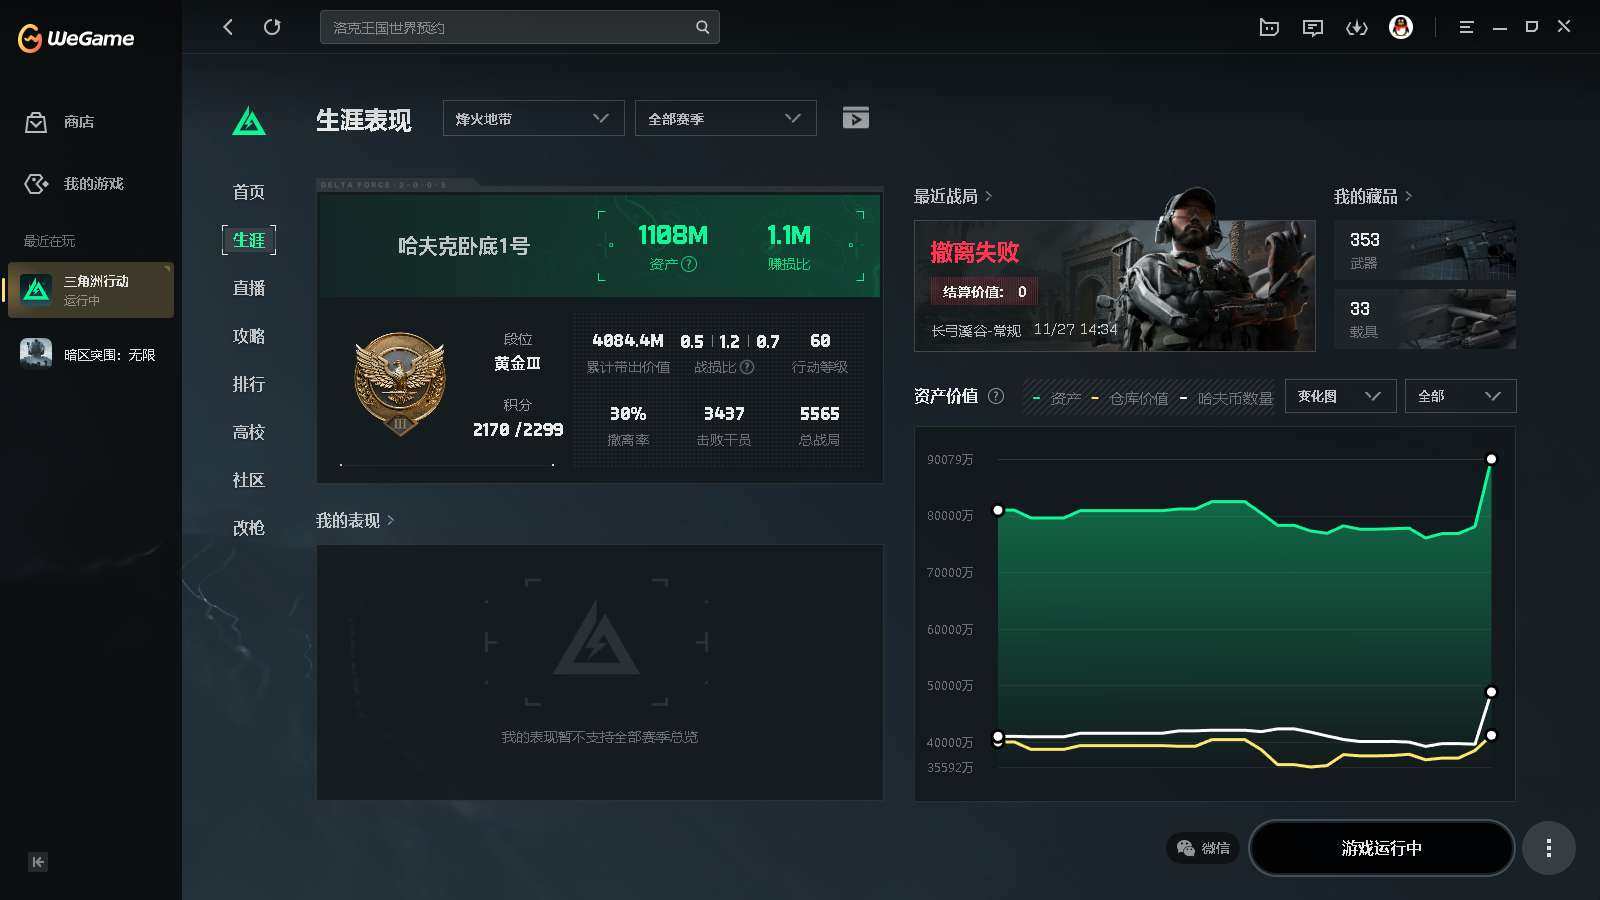The width and height of the screenshot is (1600, 900).
Task: Select 暗区突围: 无限 game entry
Action: point(90,354)
